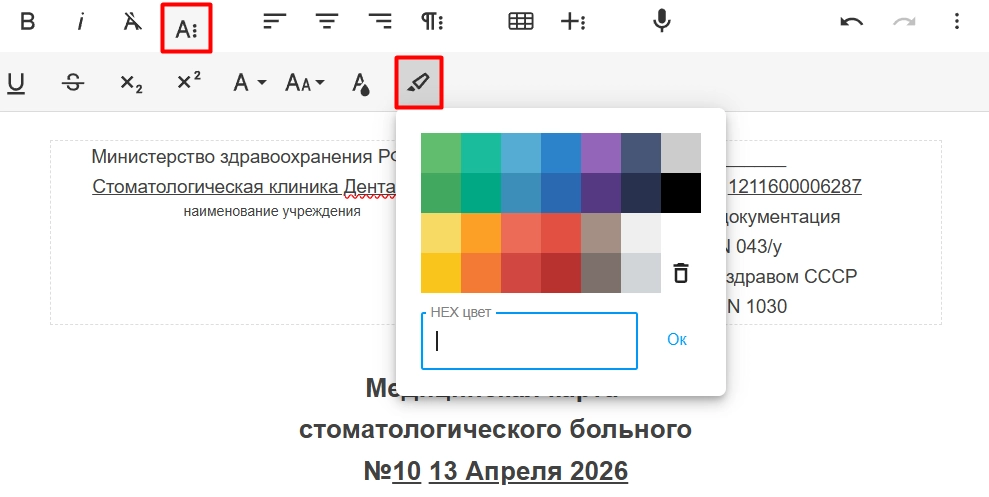Viewport: 989px width, 497px height.
Task: Toggle italic text style
Action: pos(81,22)
